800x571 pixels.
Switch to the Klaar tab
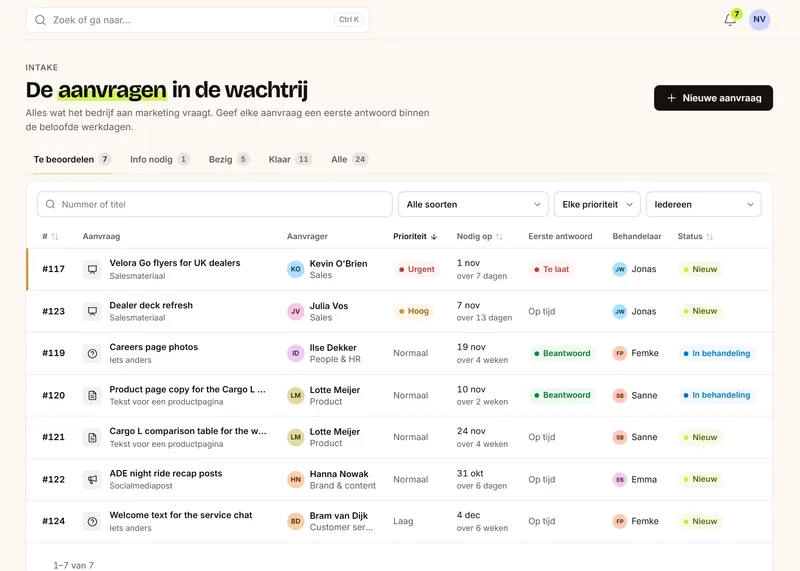(290, 159)
